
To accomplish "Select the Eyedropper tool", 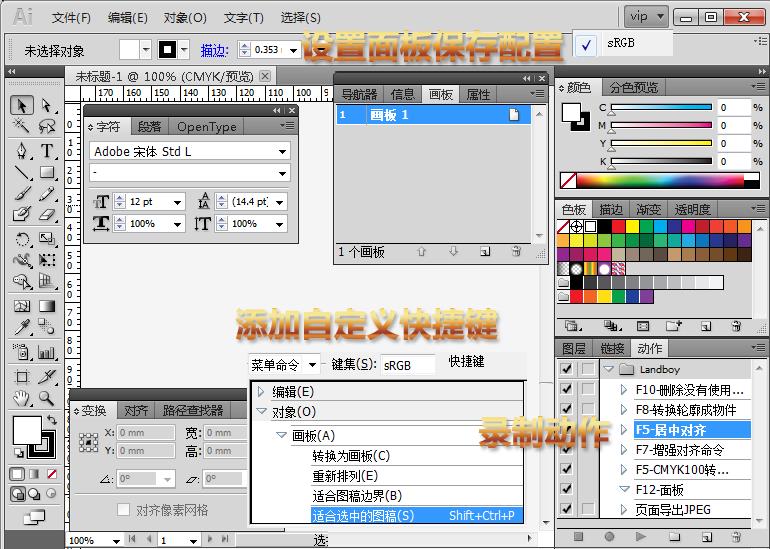I will [22, 327].
